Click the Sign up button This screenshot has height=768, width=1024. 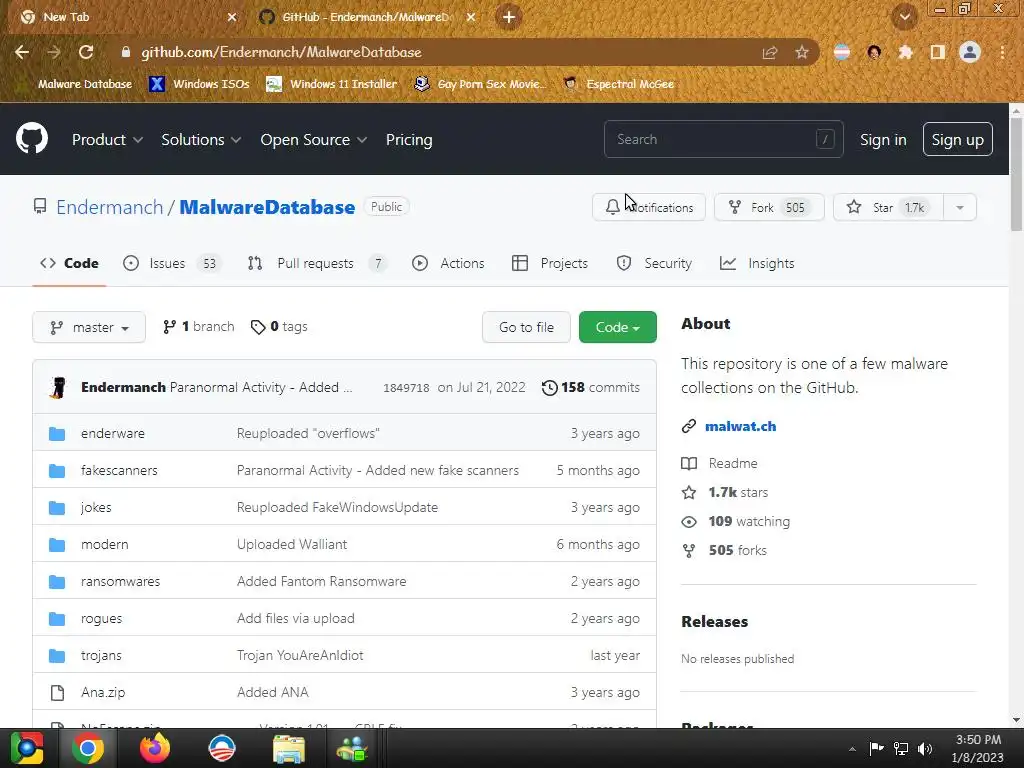click(x=957, y=139)
